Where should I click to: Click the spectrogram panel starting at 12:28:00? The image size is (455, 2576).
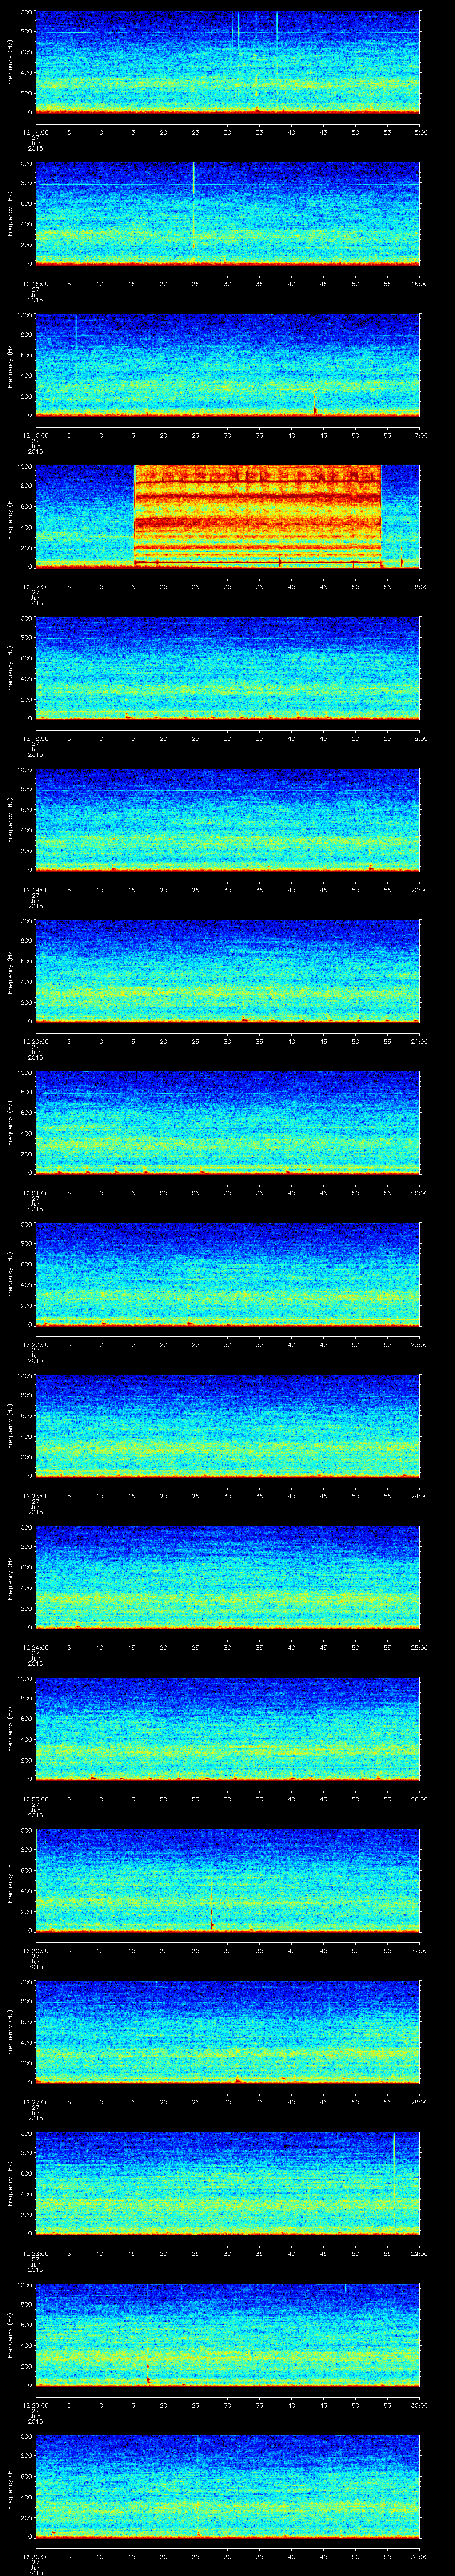[x=228, y=2183]
